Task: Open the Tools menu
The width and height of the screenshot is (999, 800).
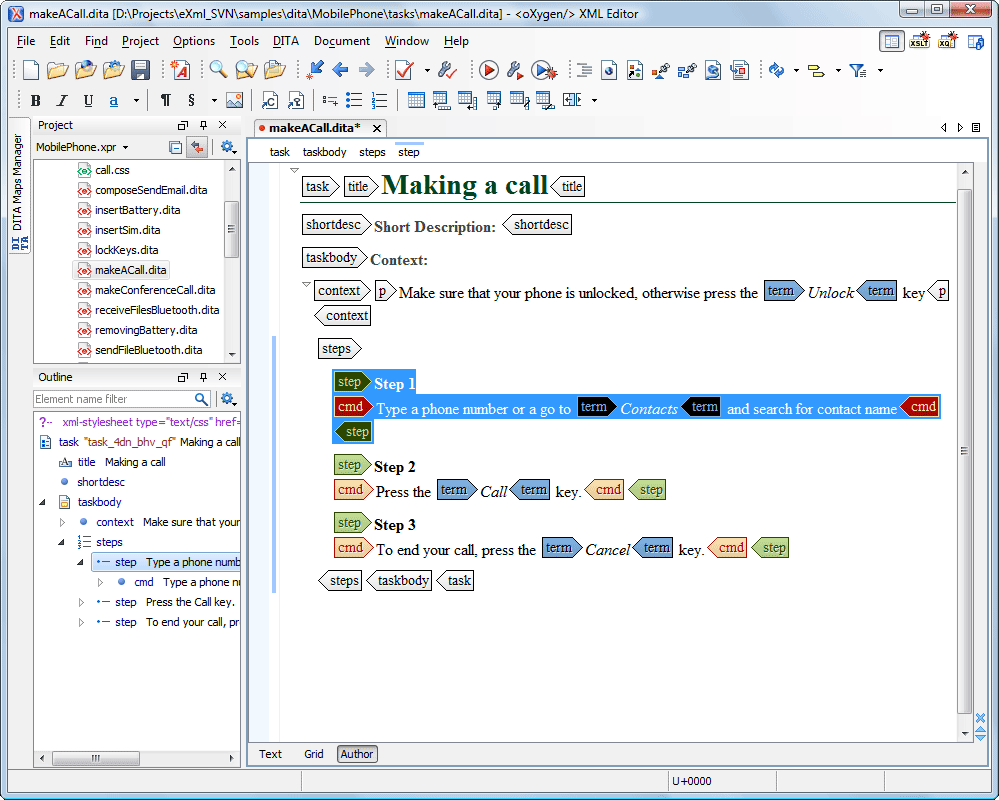Action: 244,41
